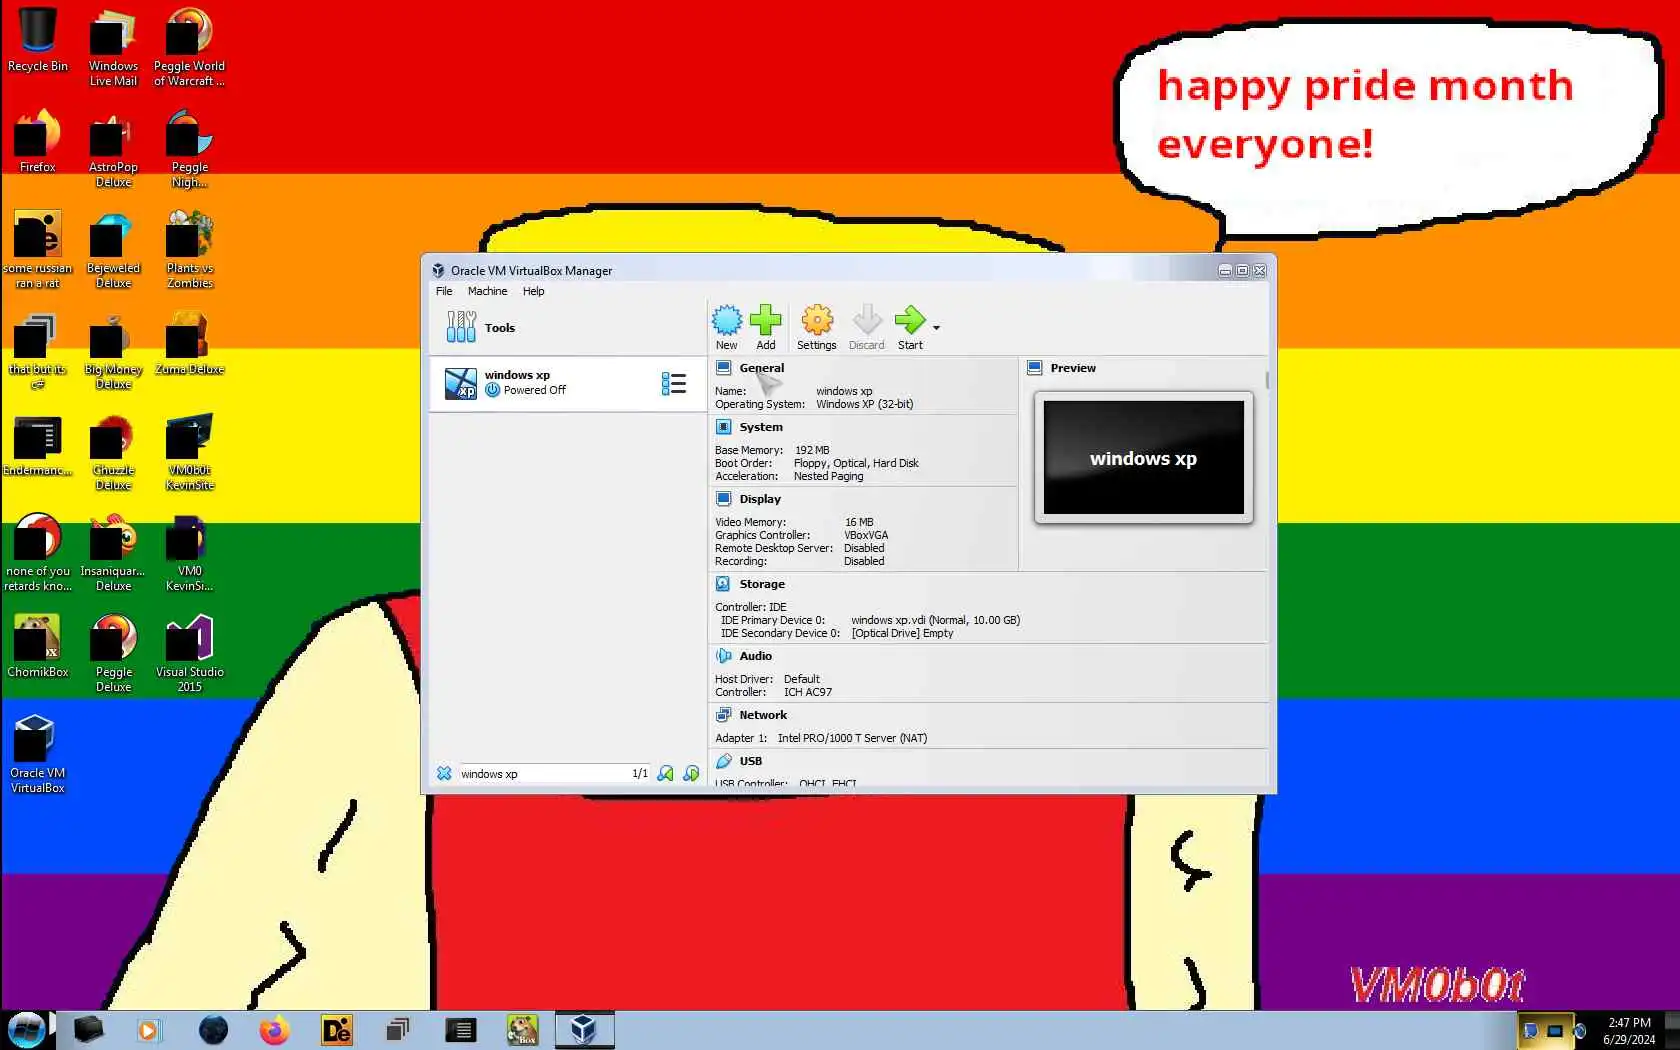Select the windows xp virtual machine entry
Image resolution: width=1680 pixels, height=1050 pixels.
pyautogui.click(x=568, y=383)
